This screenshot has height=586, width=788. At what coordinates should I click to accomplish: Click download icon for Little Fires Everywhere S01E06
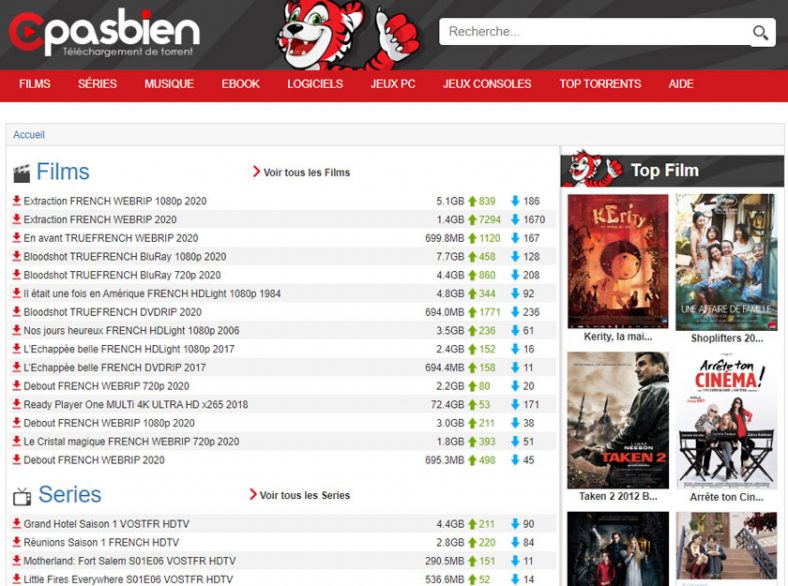17,579
